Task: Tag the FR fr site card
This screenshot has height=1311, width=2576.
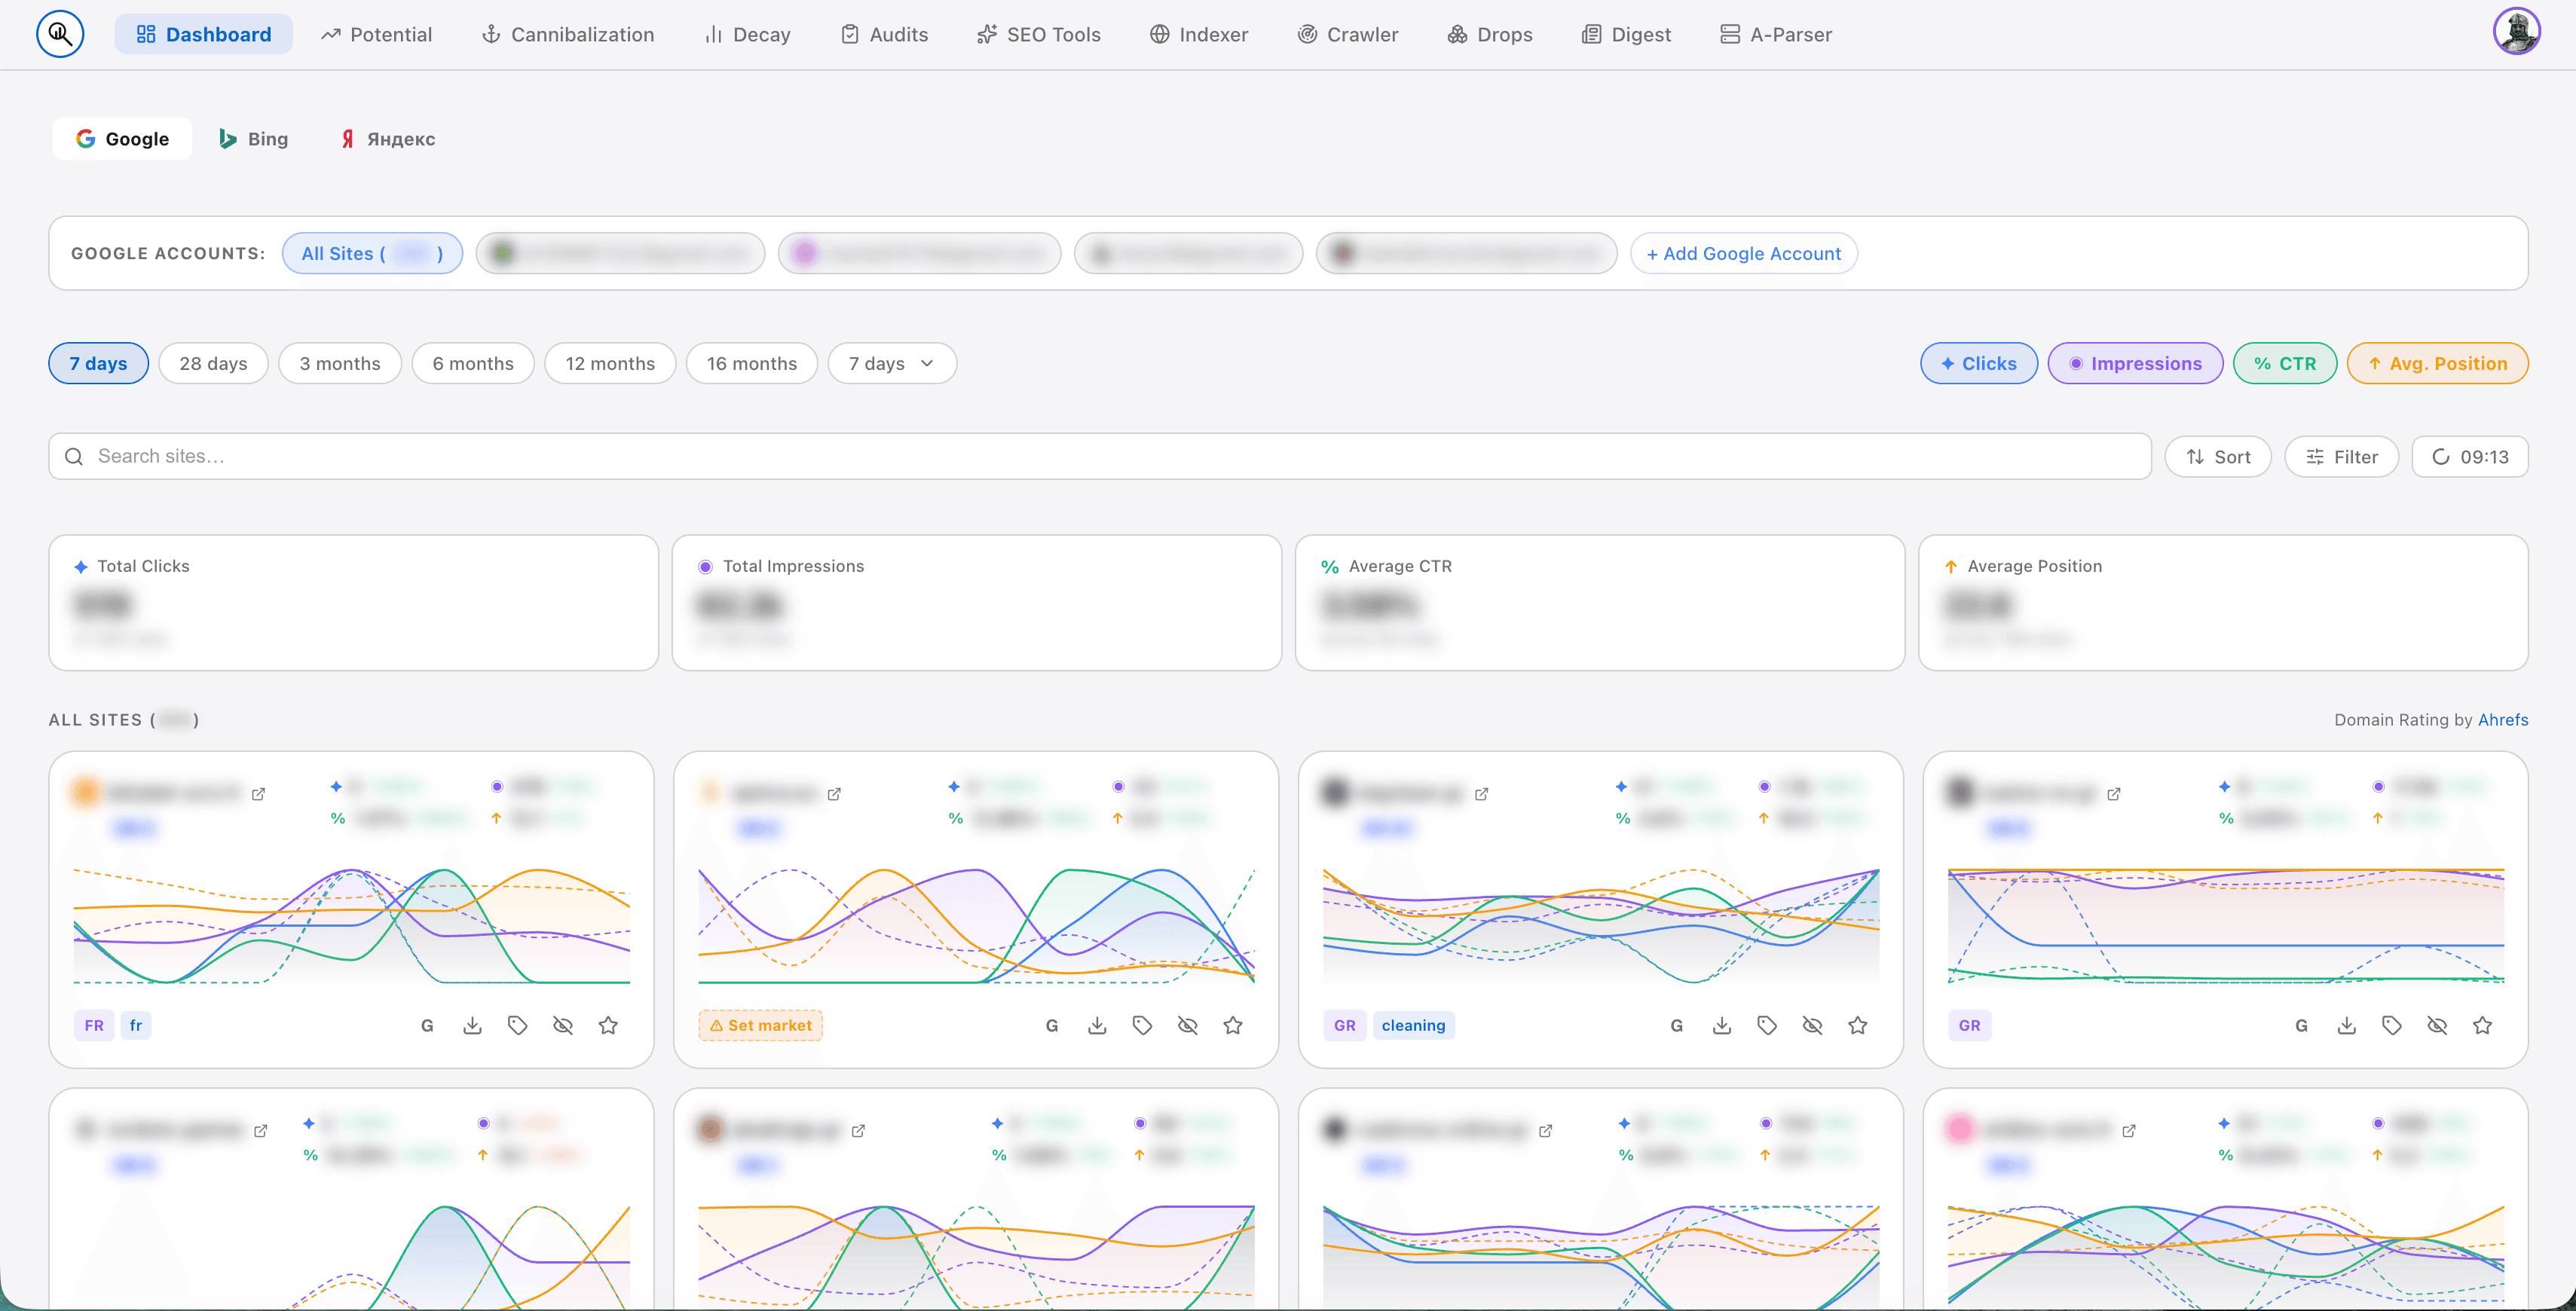Action: coord(518,1025)
